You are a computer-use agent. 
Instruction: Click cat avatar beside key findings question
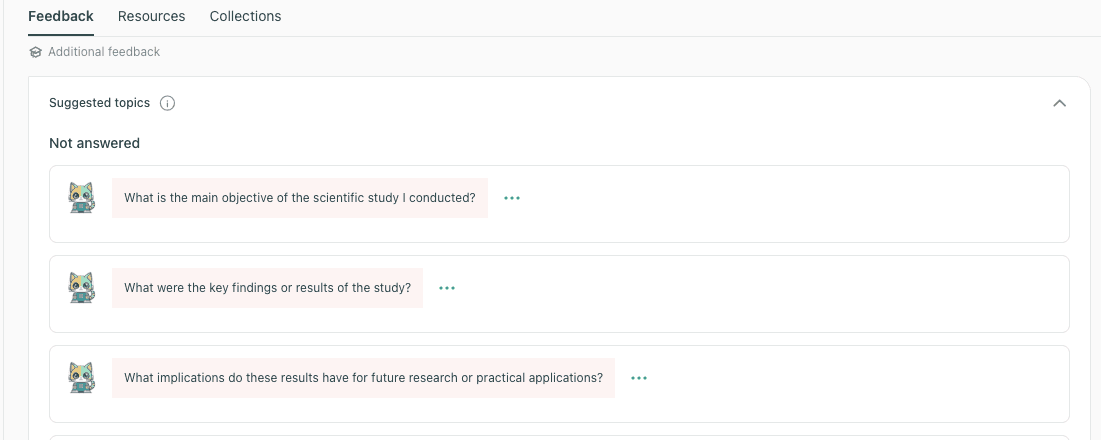81,288
